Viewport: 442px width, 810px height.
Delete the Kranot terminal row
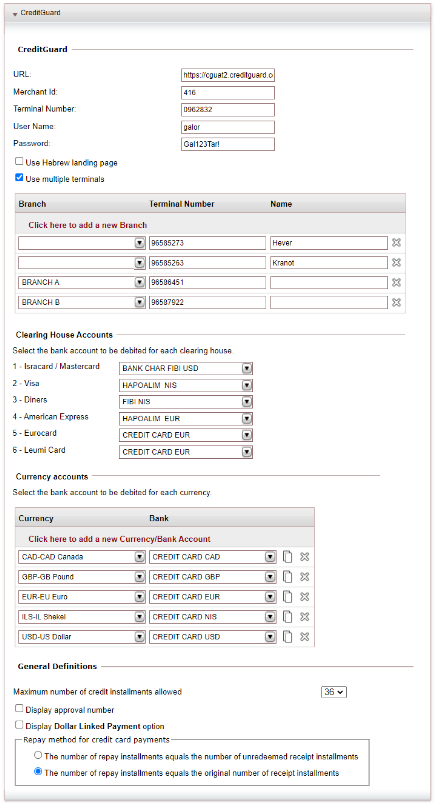(396, 262)
